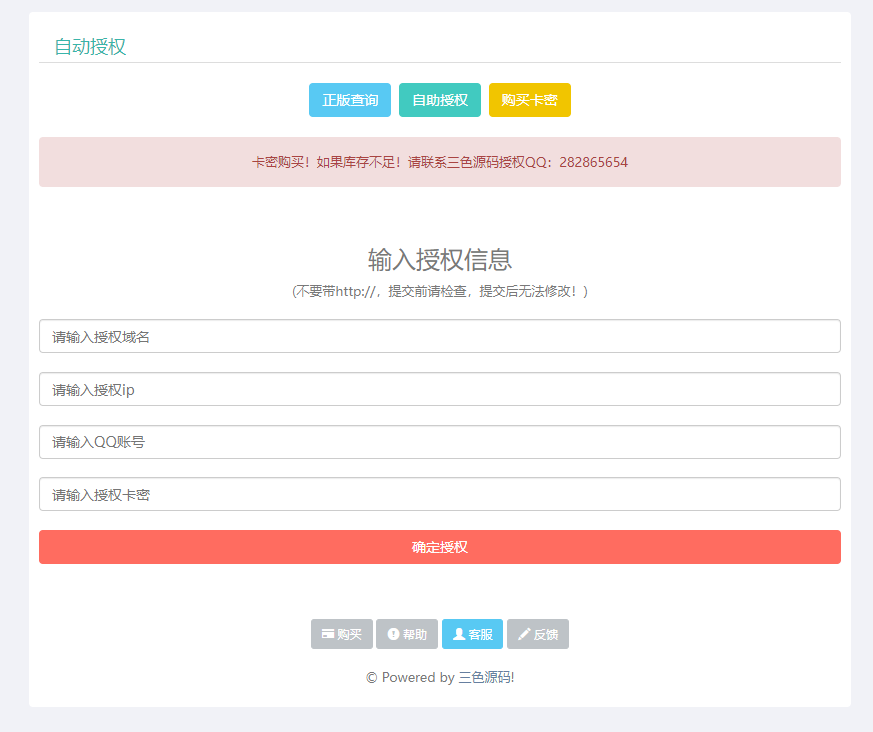Click the pink warning notice banner

[440, 161]
